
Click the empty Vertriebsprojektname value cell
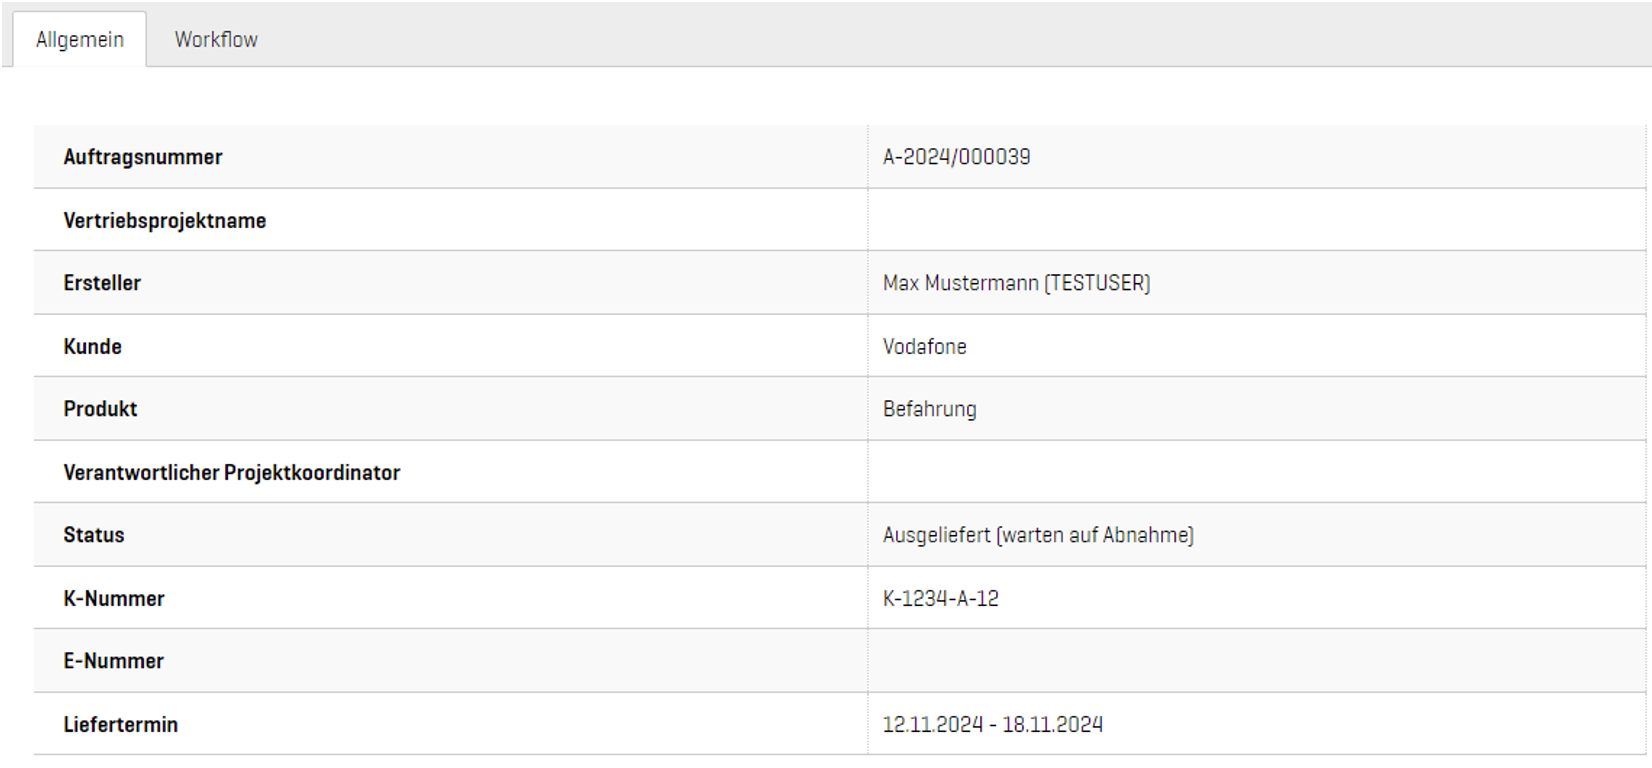[x=1255, y=221]
